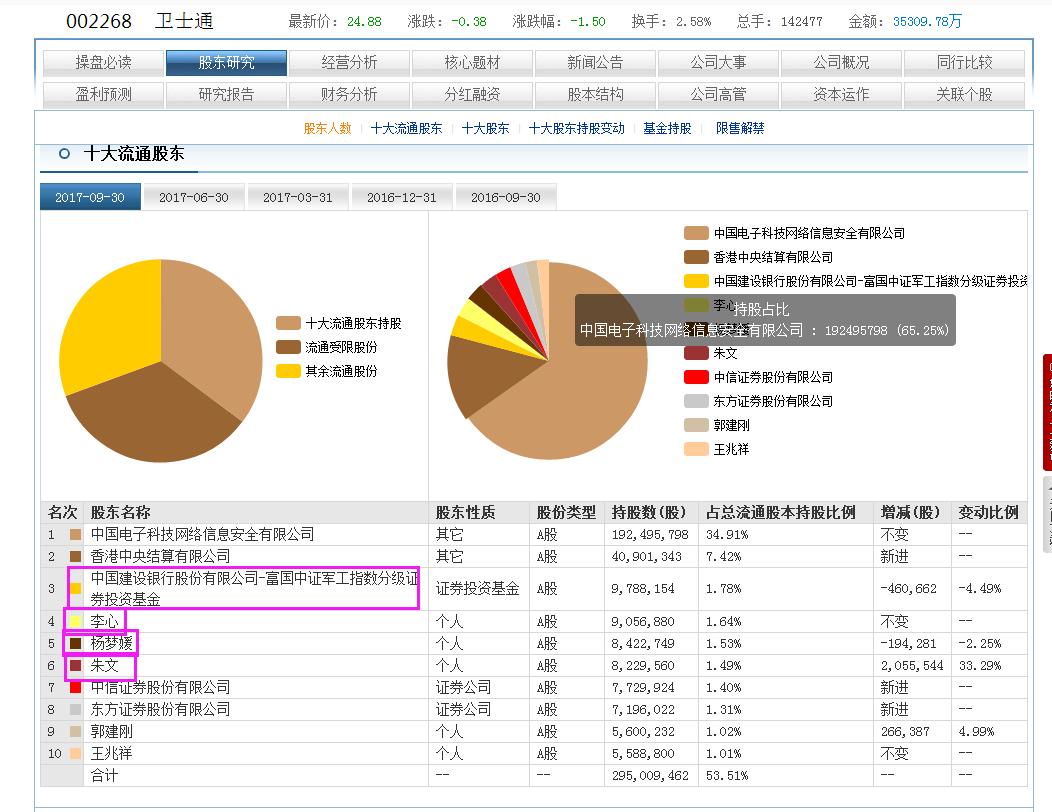Select the 2016-12-31 date tab

click(x=401, y=197)
